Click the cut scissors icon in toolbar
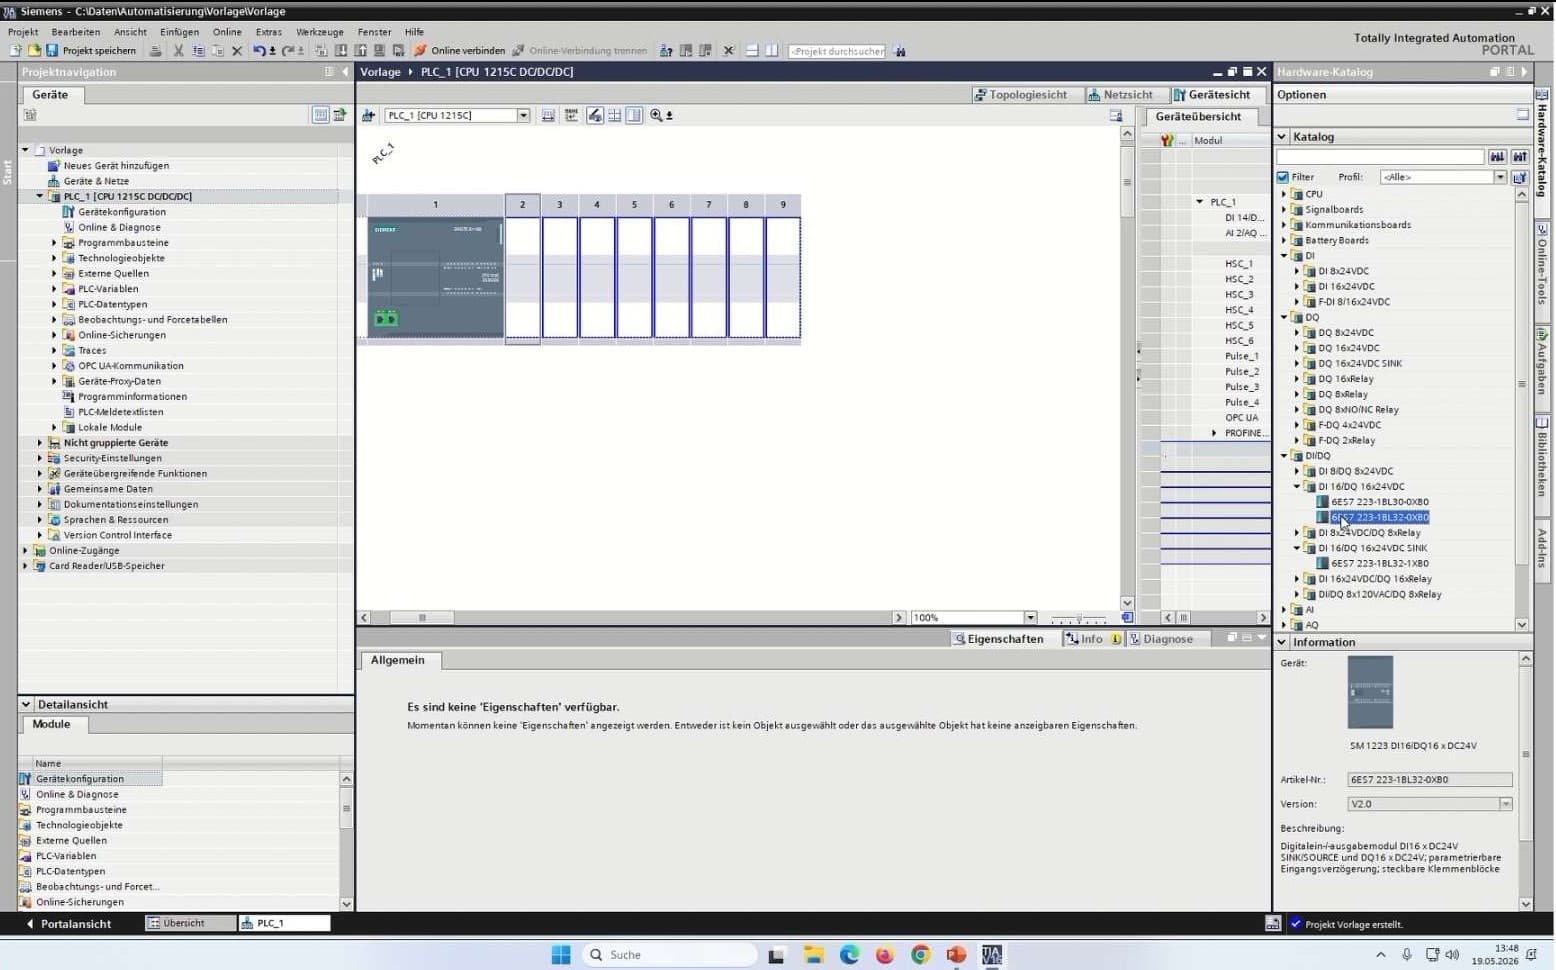This screenshot has height=970, width=1556. [x=178, y=50]
